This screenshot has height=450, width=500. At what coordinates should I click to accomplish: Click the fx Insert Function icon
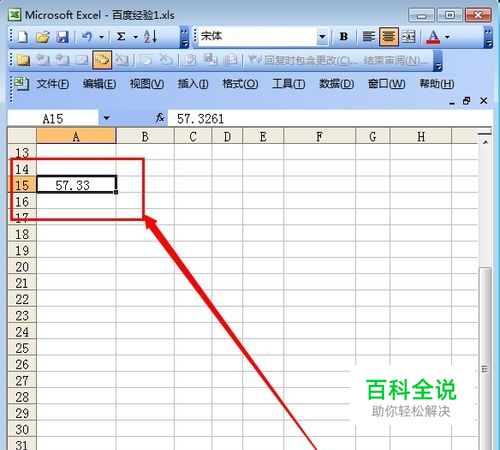[160, 118]
